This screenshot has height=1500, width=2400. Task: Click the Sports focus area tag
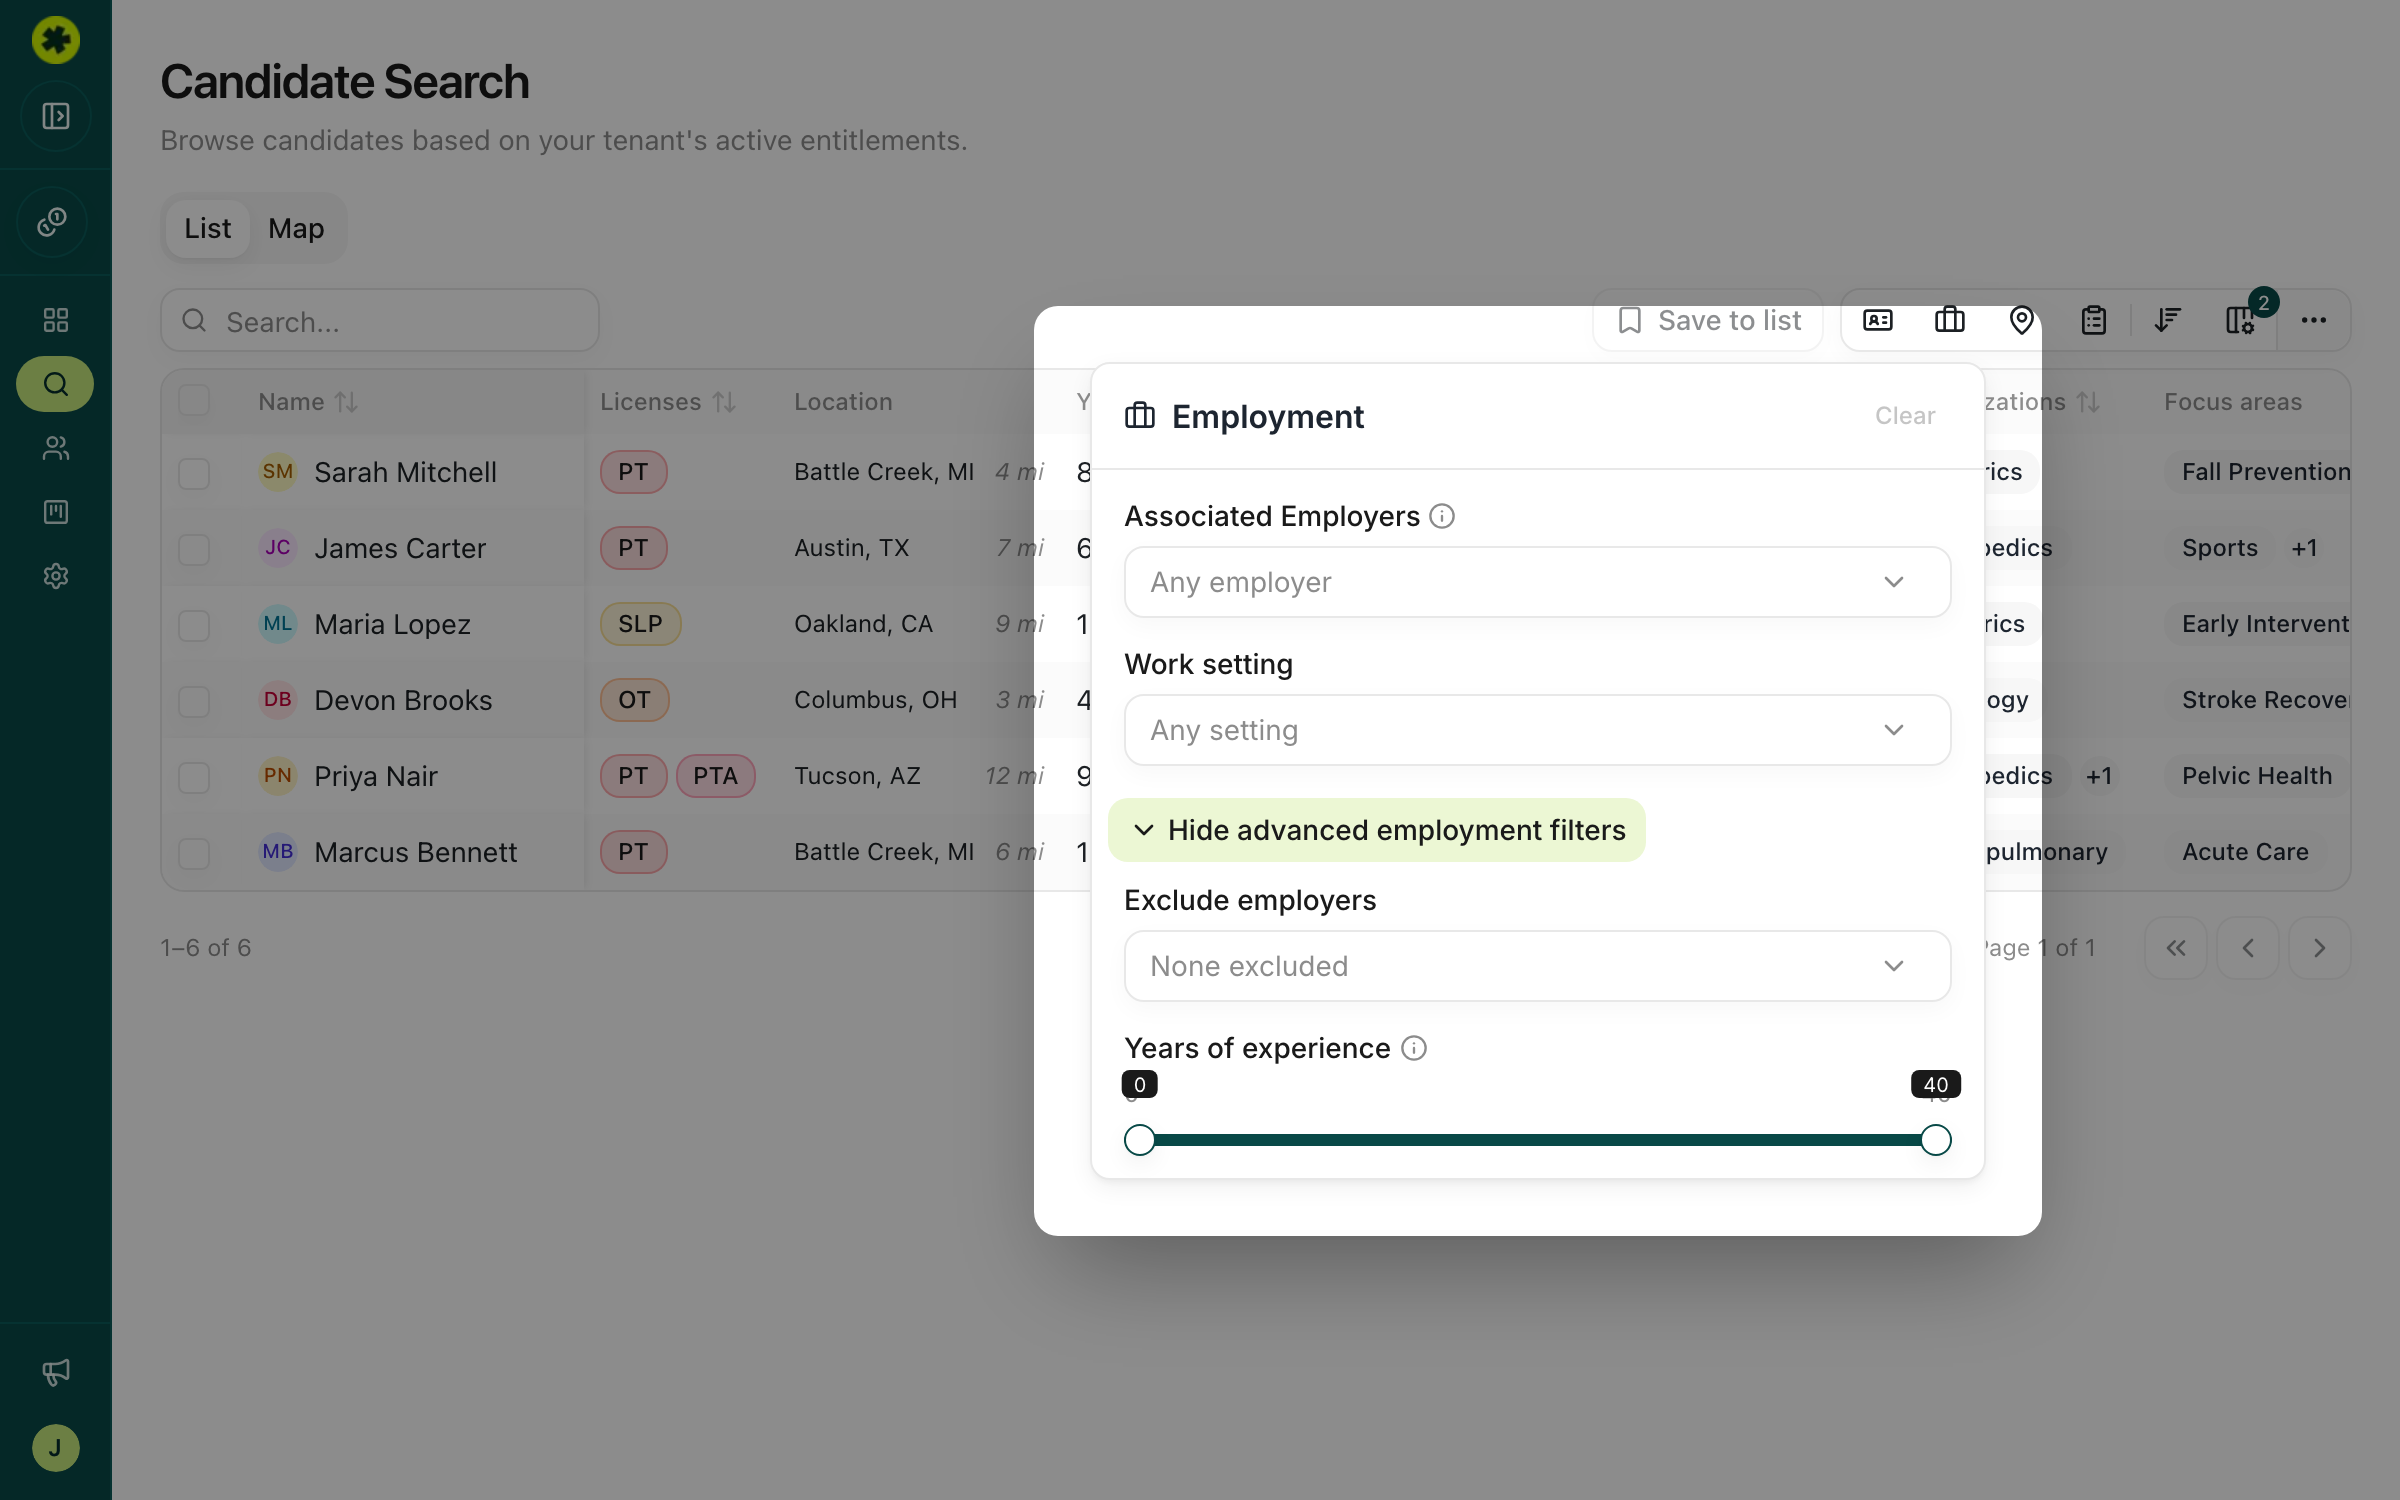2219,548
